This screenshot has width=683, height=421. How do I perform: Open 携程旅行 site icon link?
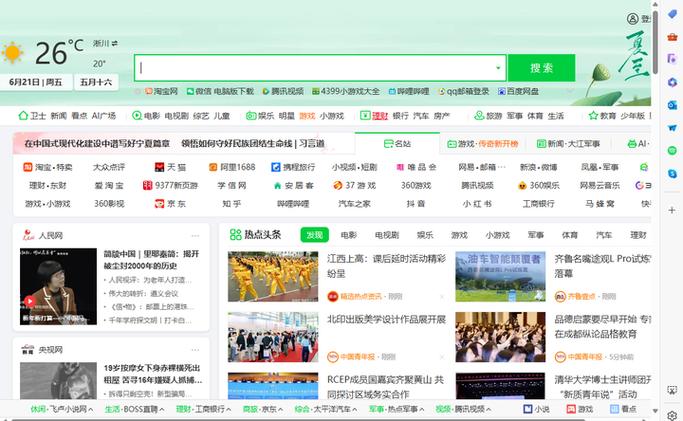275,167
